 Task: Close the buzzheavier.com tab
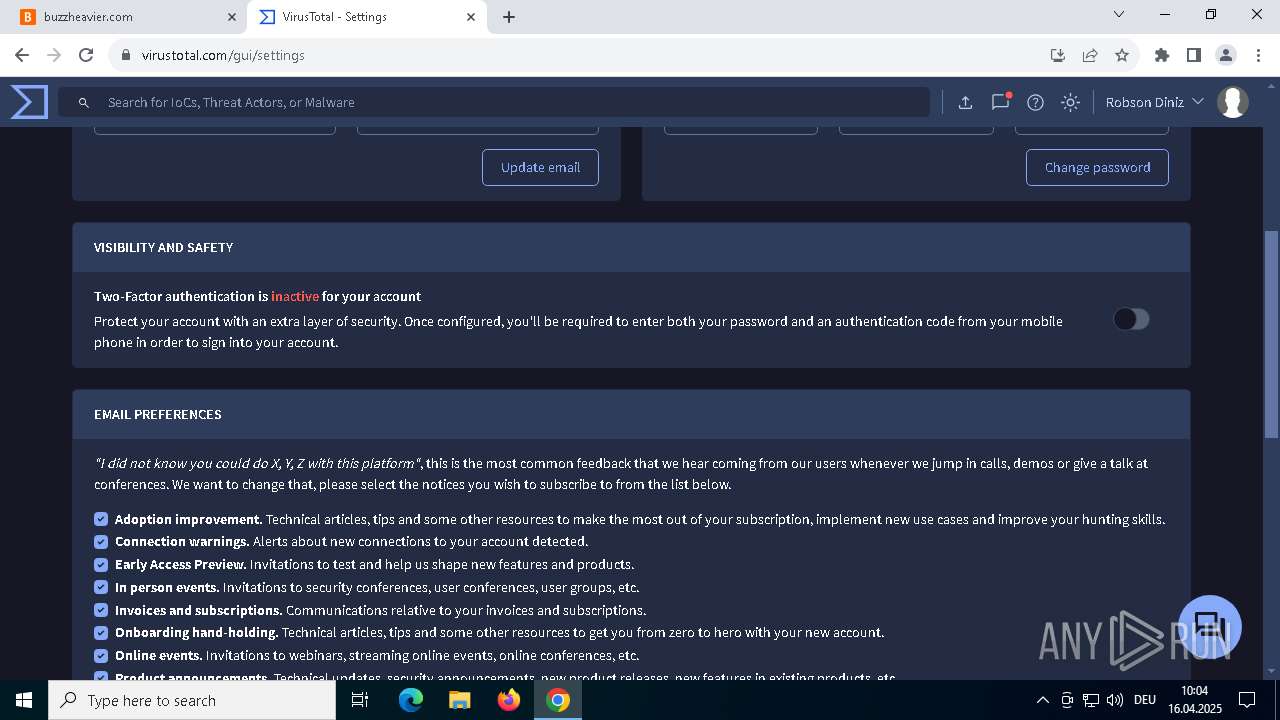coord(232,17)
